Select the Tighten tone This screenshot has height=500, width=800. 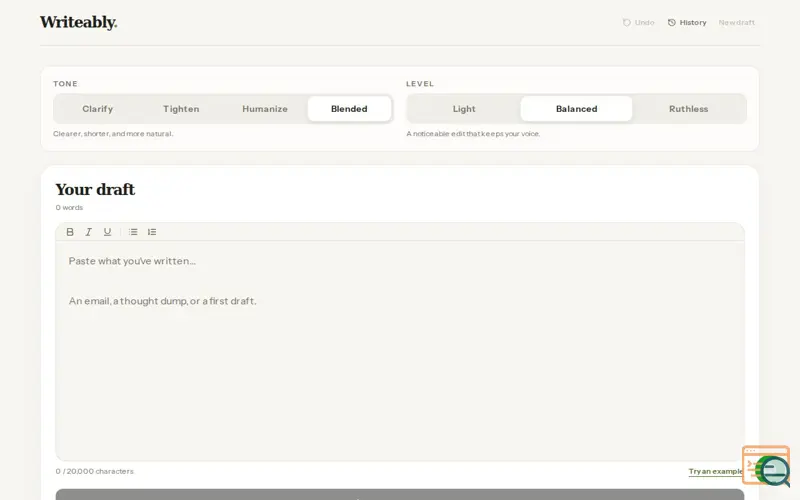point(181,109)
